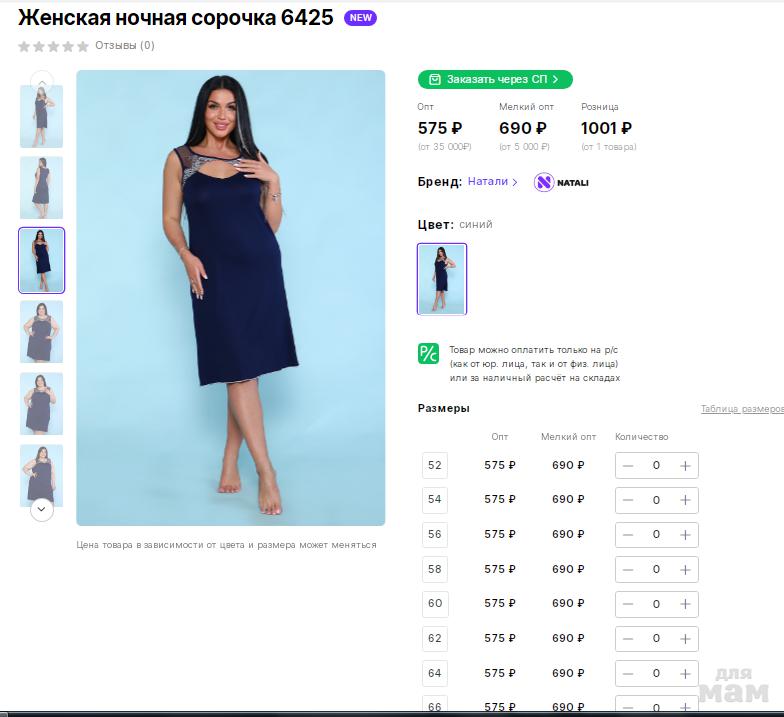Screen dimensions: 784x717
Task: Open the Таблица размеров link
Action: (742, 409)
